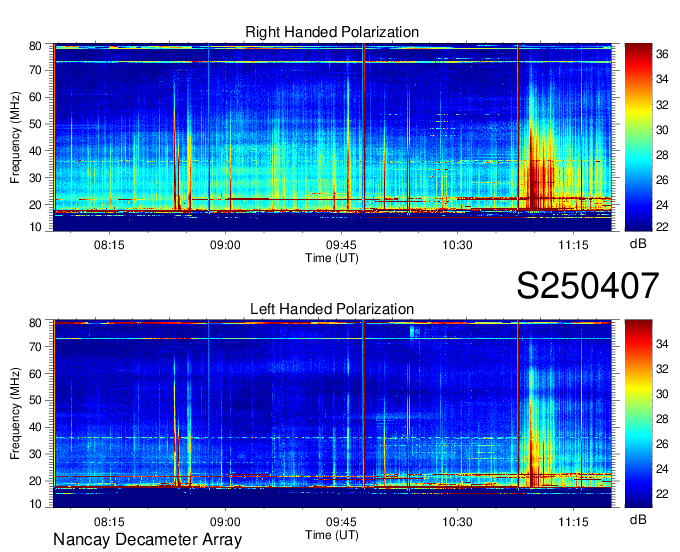This screenshot has width=680, height=552.
Task: Select the 08:15 tick on left-handed plot
Action: 109,522
